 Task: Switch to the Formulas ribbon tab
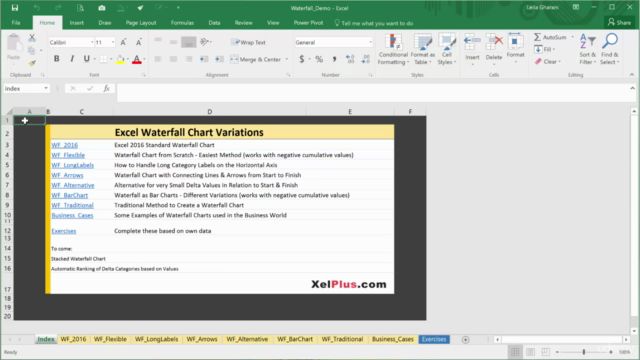tap(182, 23)
